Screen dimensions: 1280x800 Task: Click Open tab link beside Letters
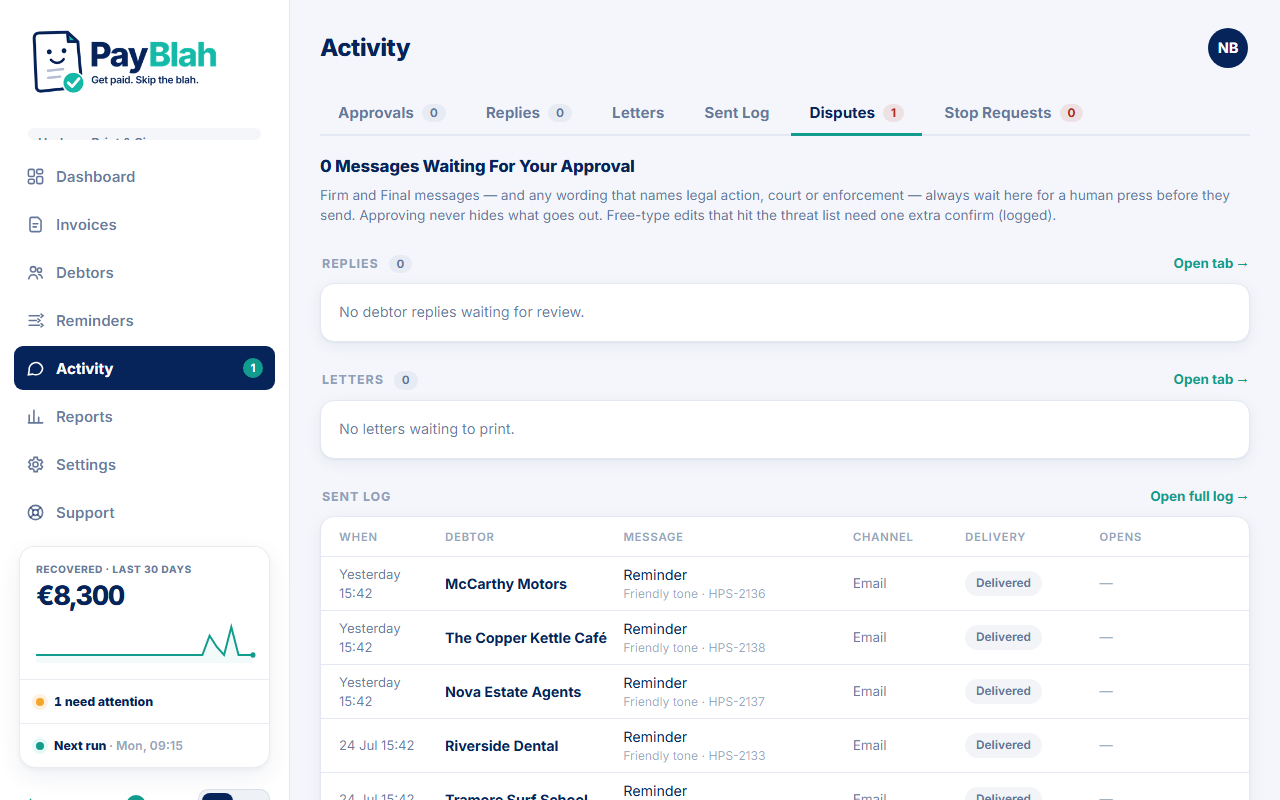tap(1211, 380)
